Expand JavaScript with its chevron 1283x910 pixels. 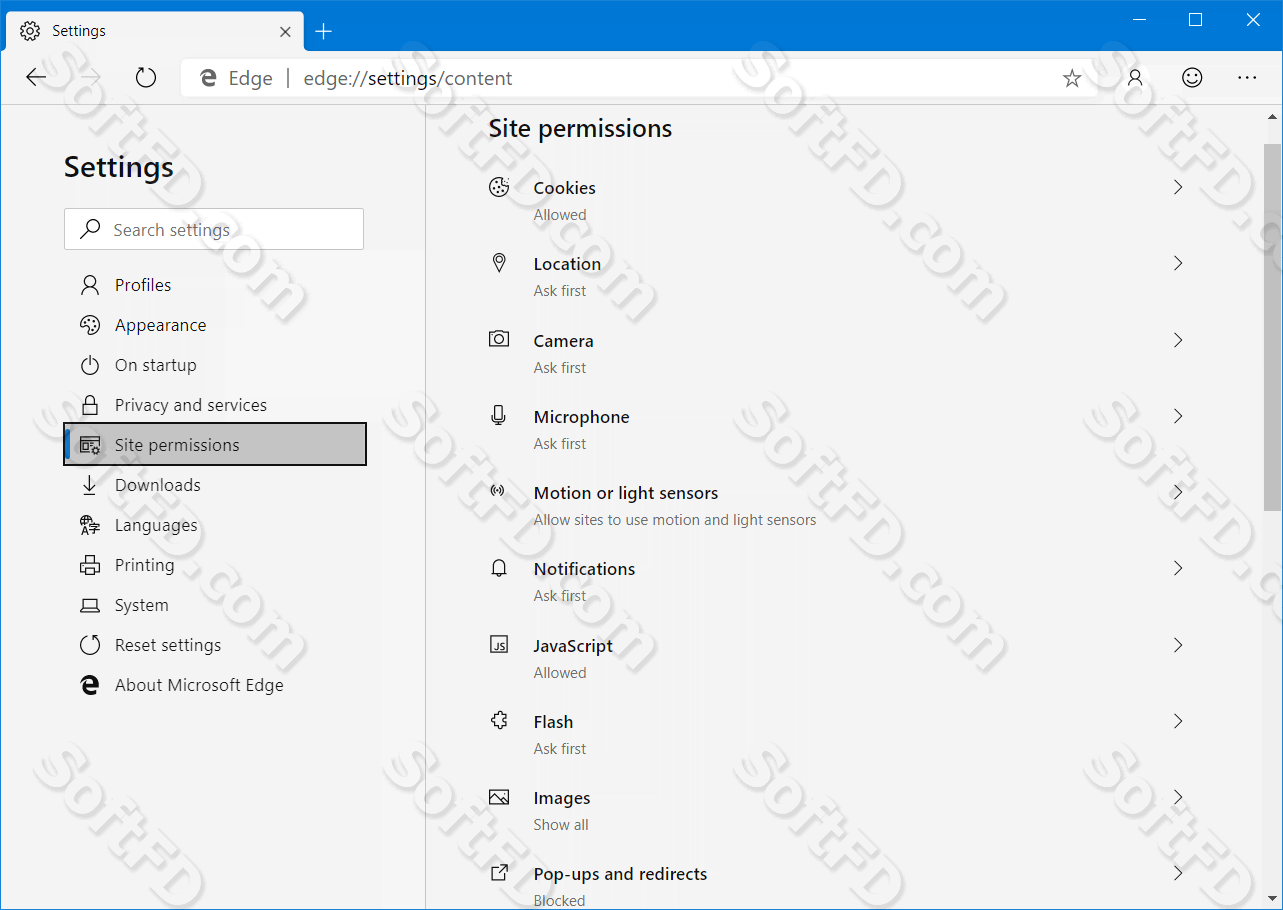pyautogui.click(x=1178, y=645)
